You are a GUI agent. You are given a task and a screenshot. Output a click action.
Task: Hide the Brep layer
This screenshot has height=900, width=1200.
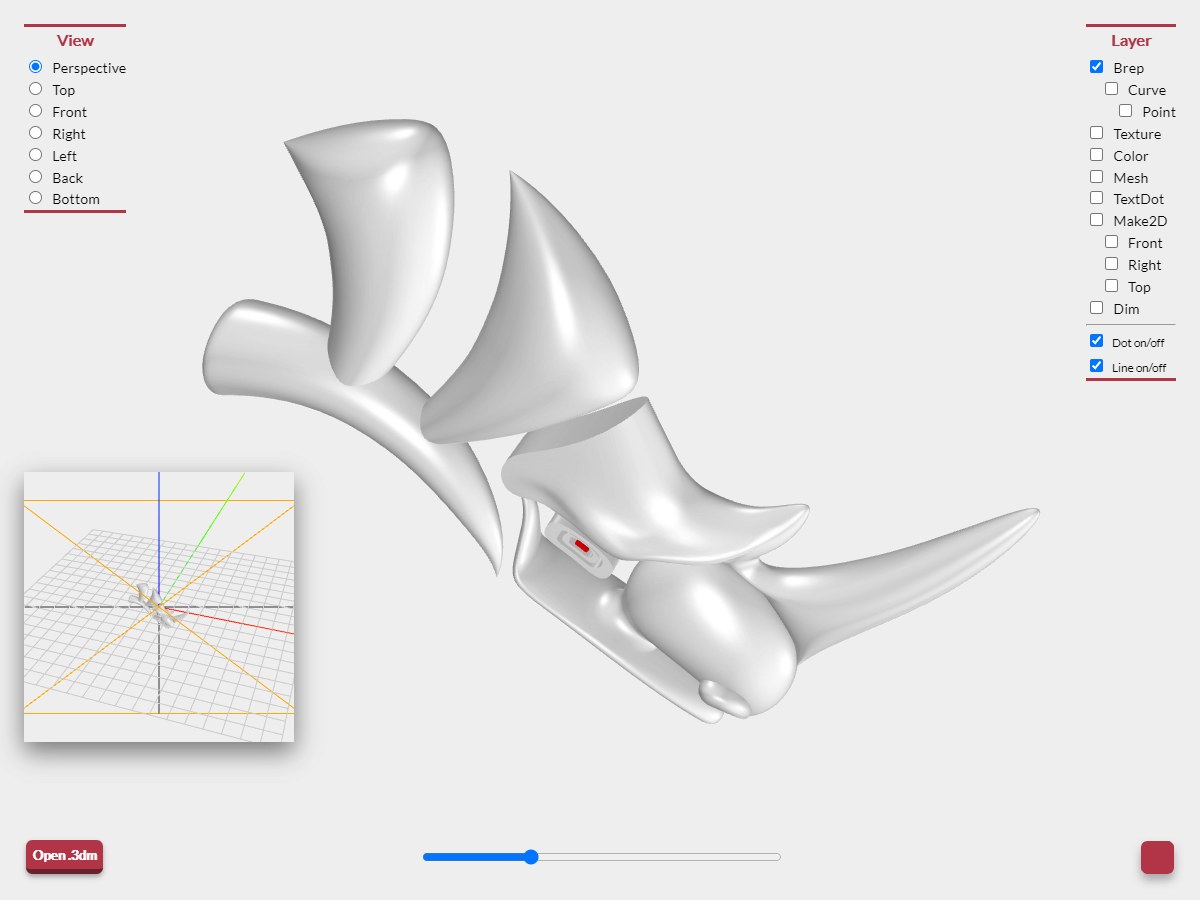(1096, 66)
